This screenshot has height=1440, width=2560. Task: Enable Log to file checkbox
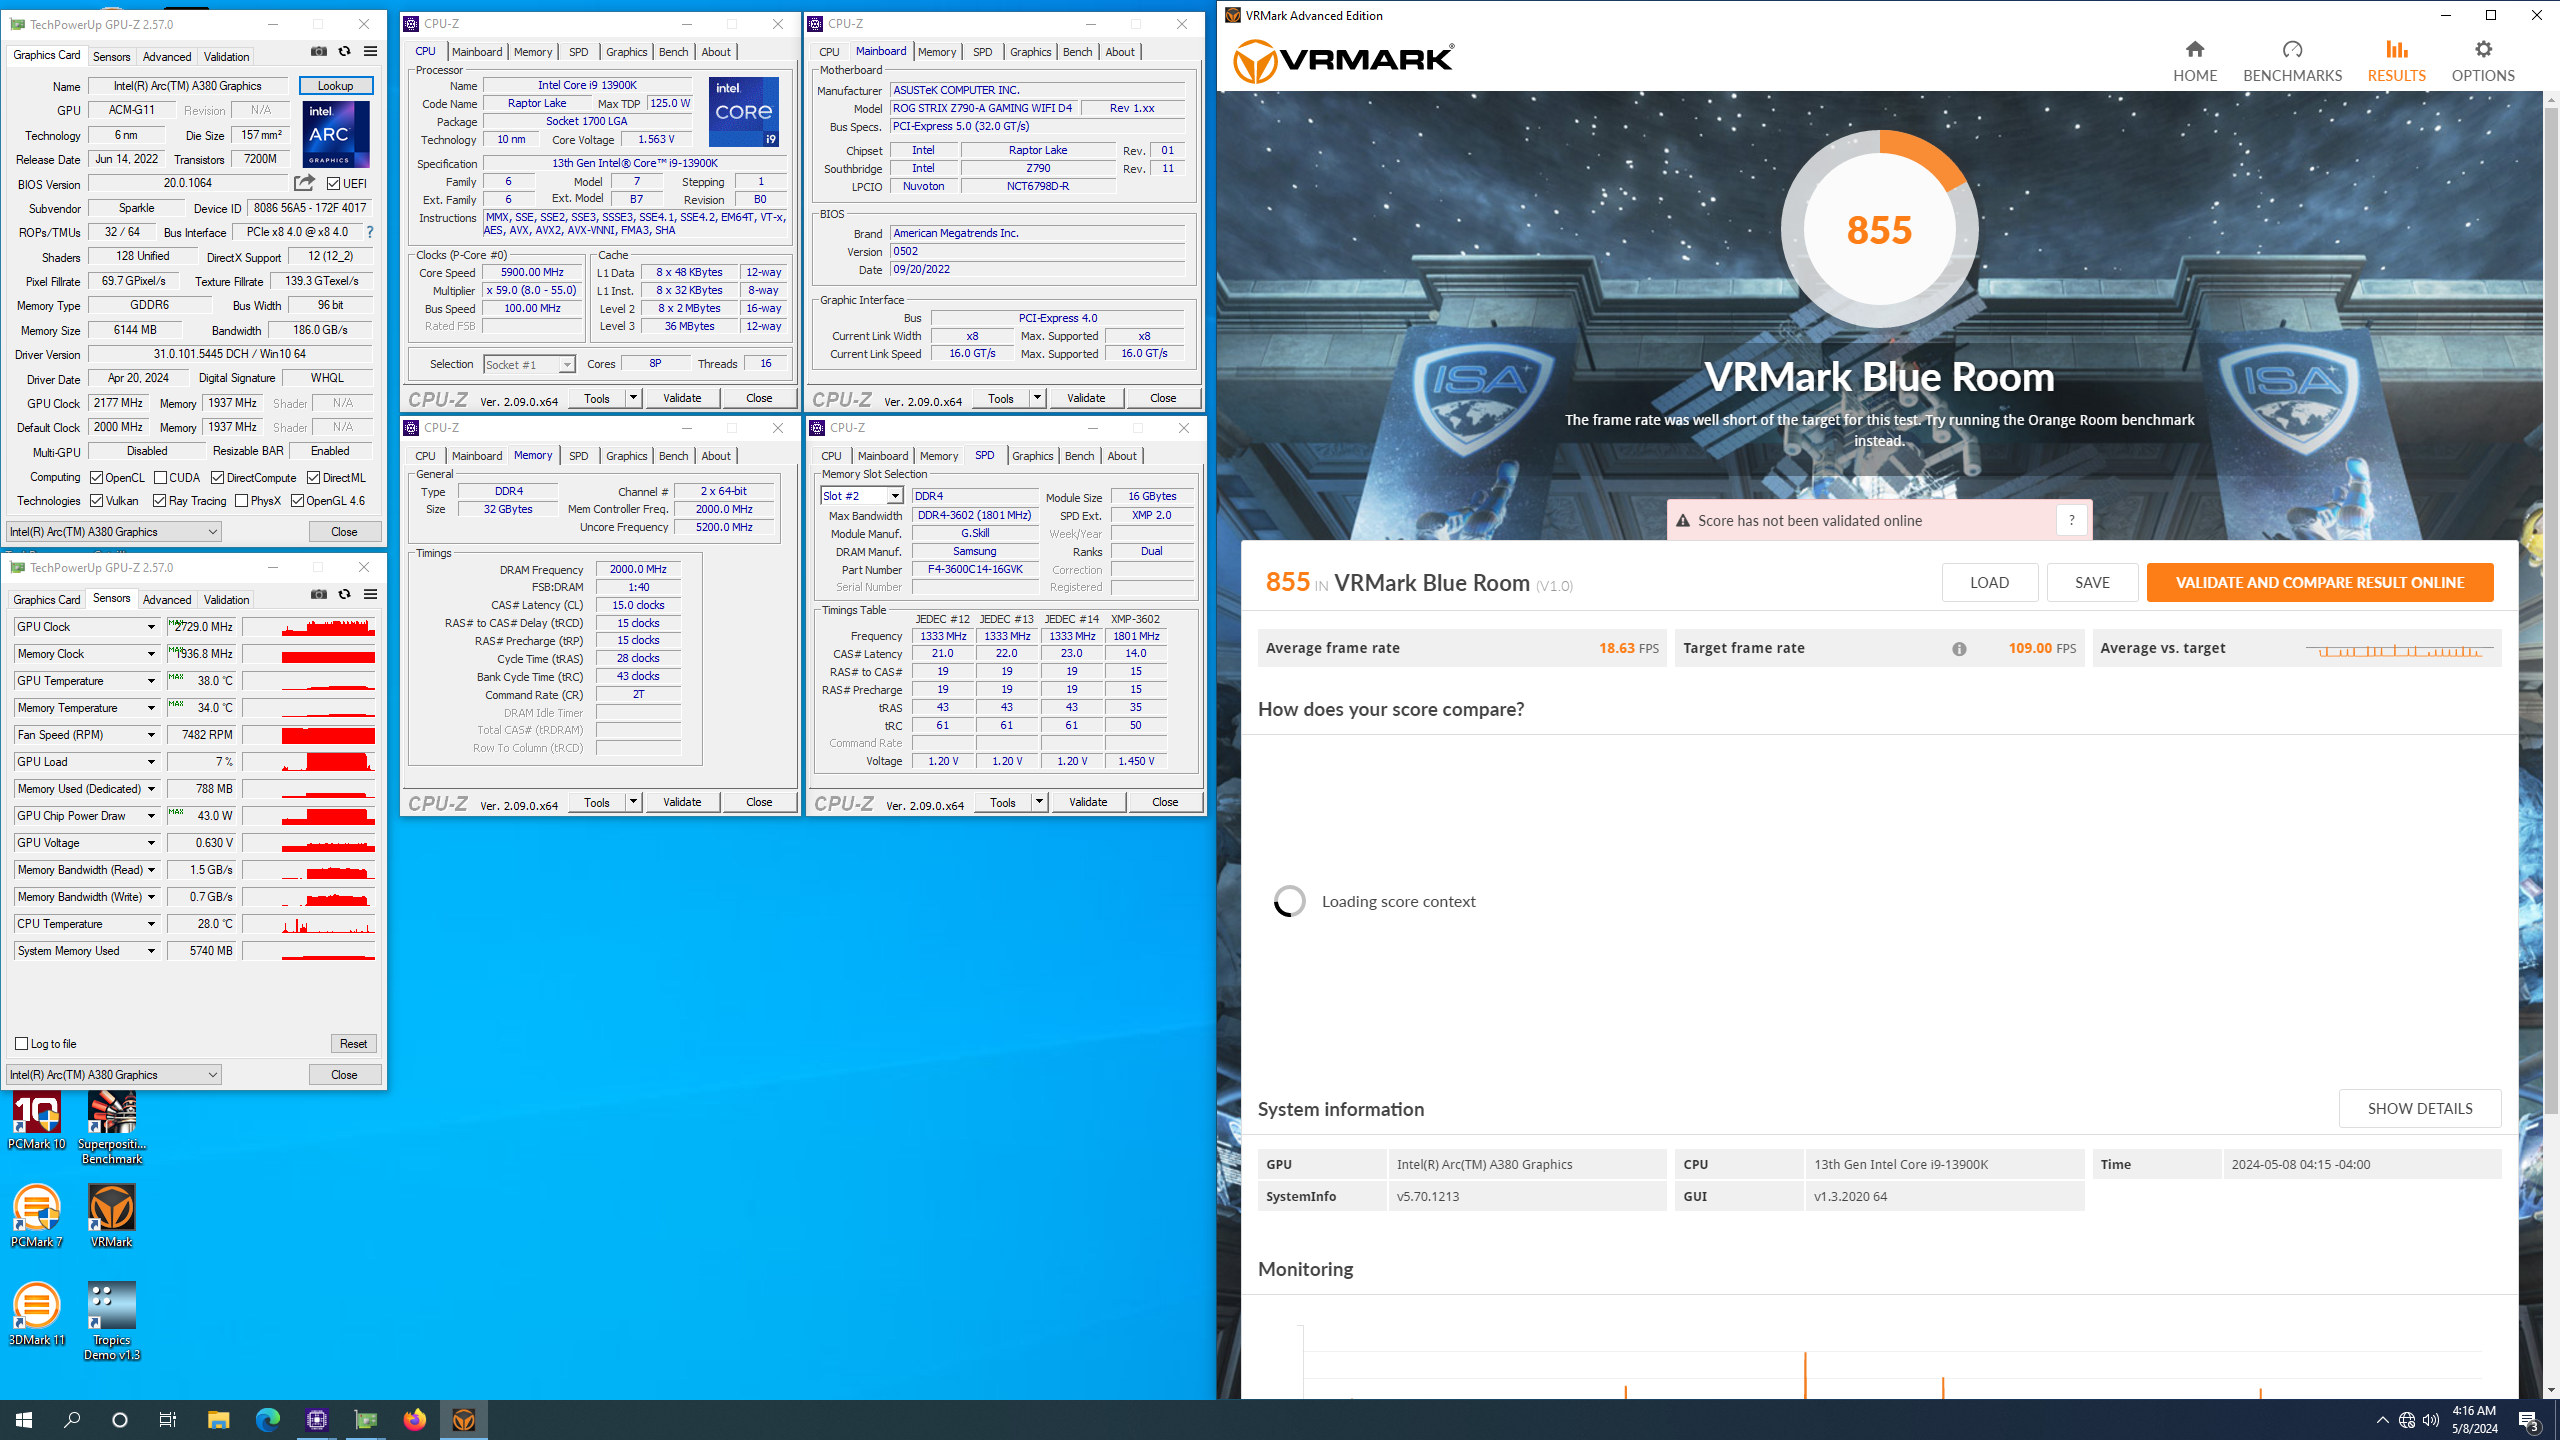21,1043
